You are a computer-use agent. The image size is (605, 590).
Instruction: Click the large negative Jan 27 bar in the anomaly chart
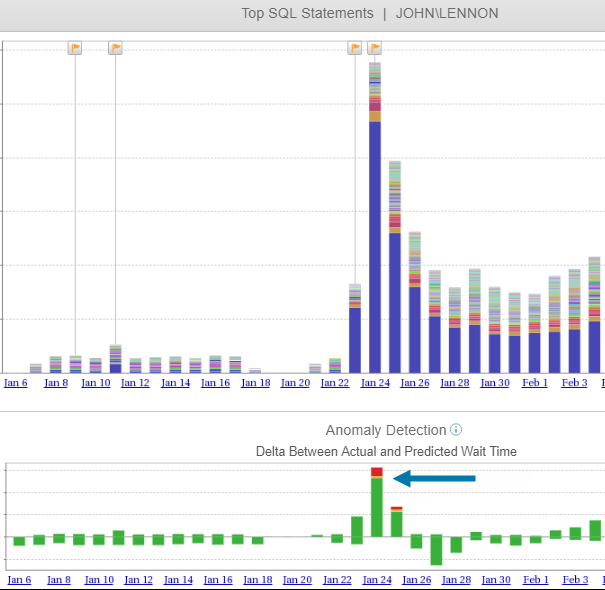[x=436, y=549]
